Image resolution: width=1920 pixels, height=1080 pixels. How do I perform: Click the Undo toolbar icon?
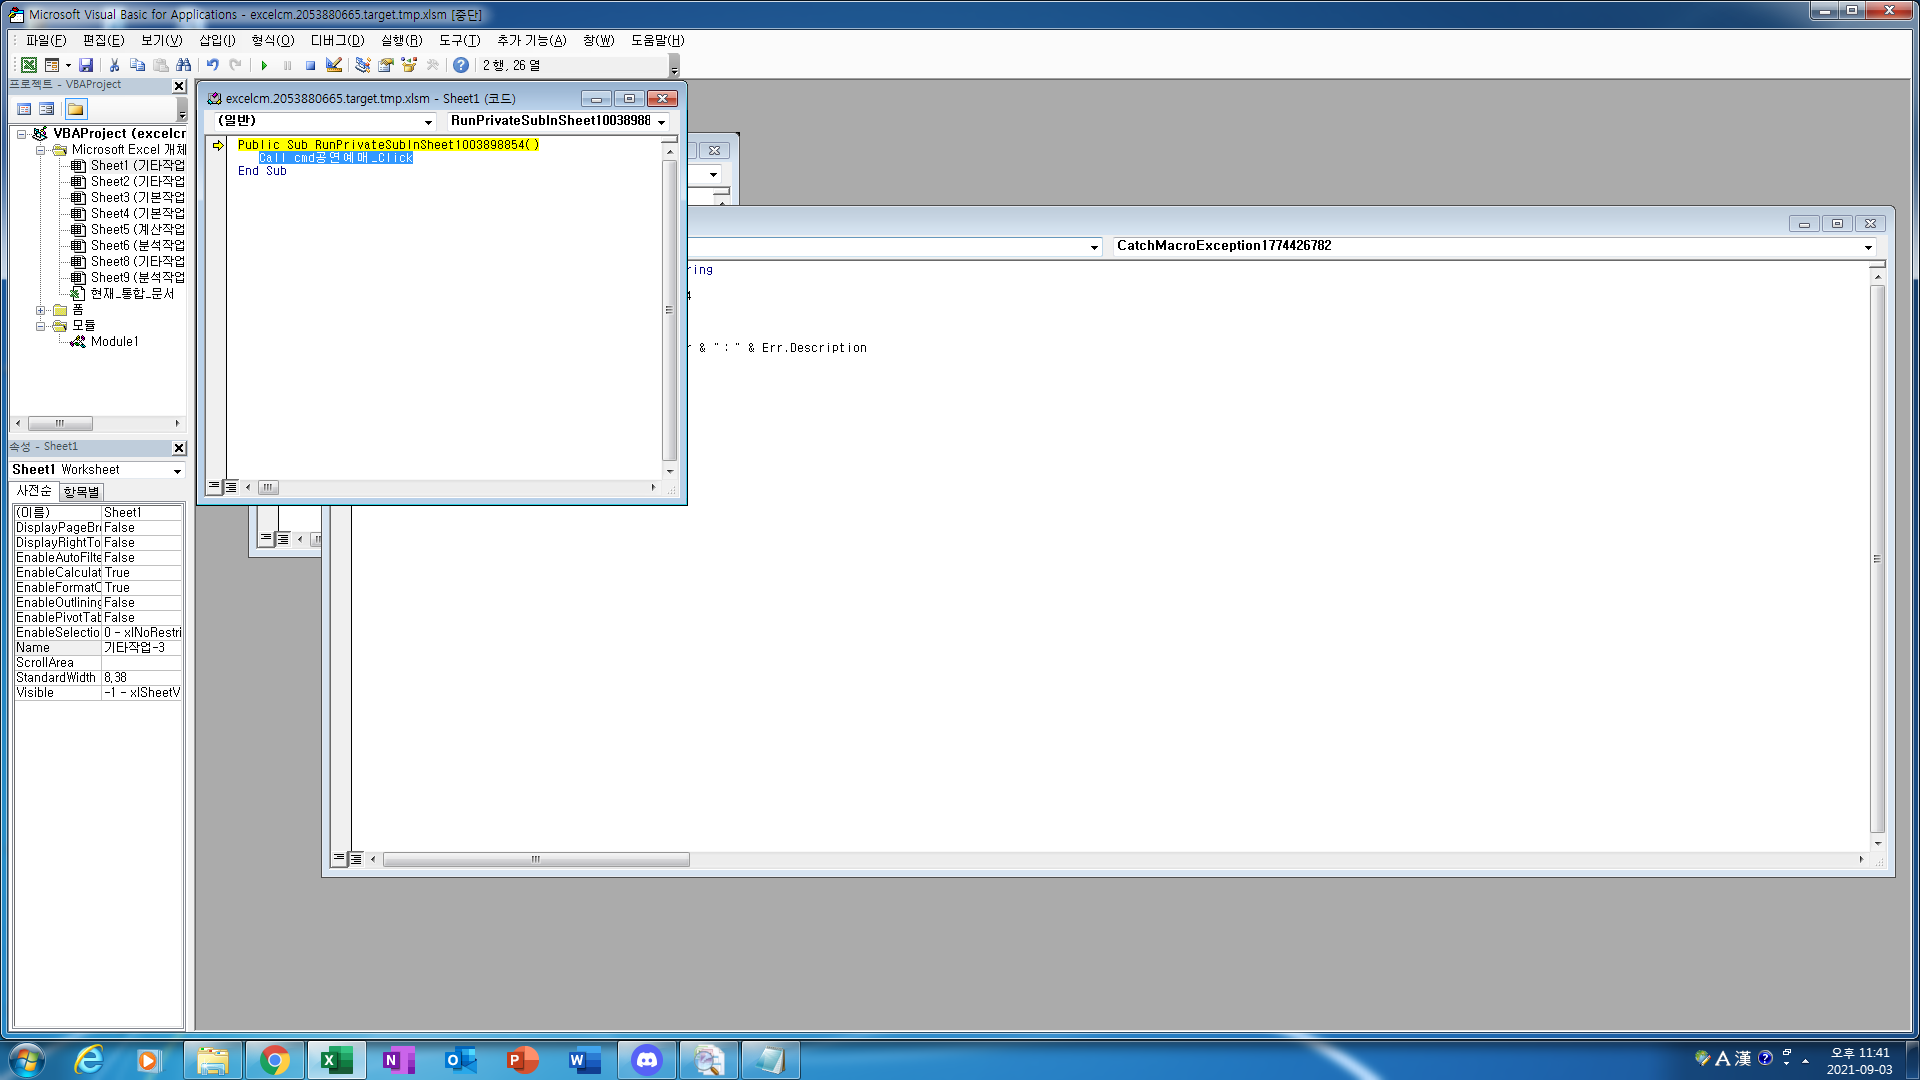(212, 65)
